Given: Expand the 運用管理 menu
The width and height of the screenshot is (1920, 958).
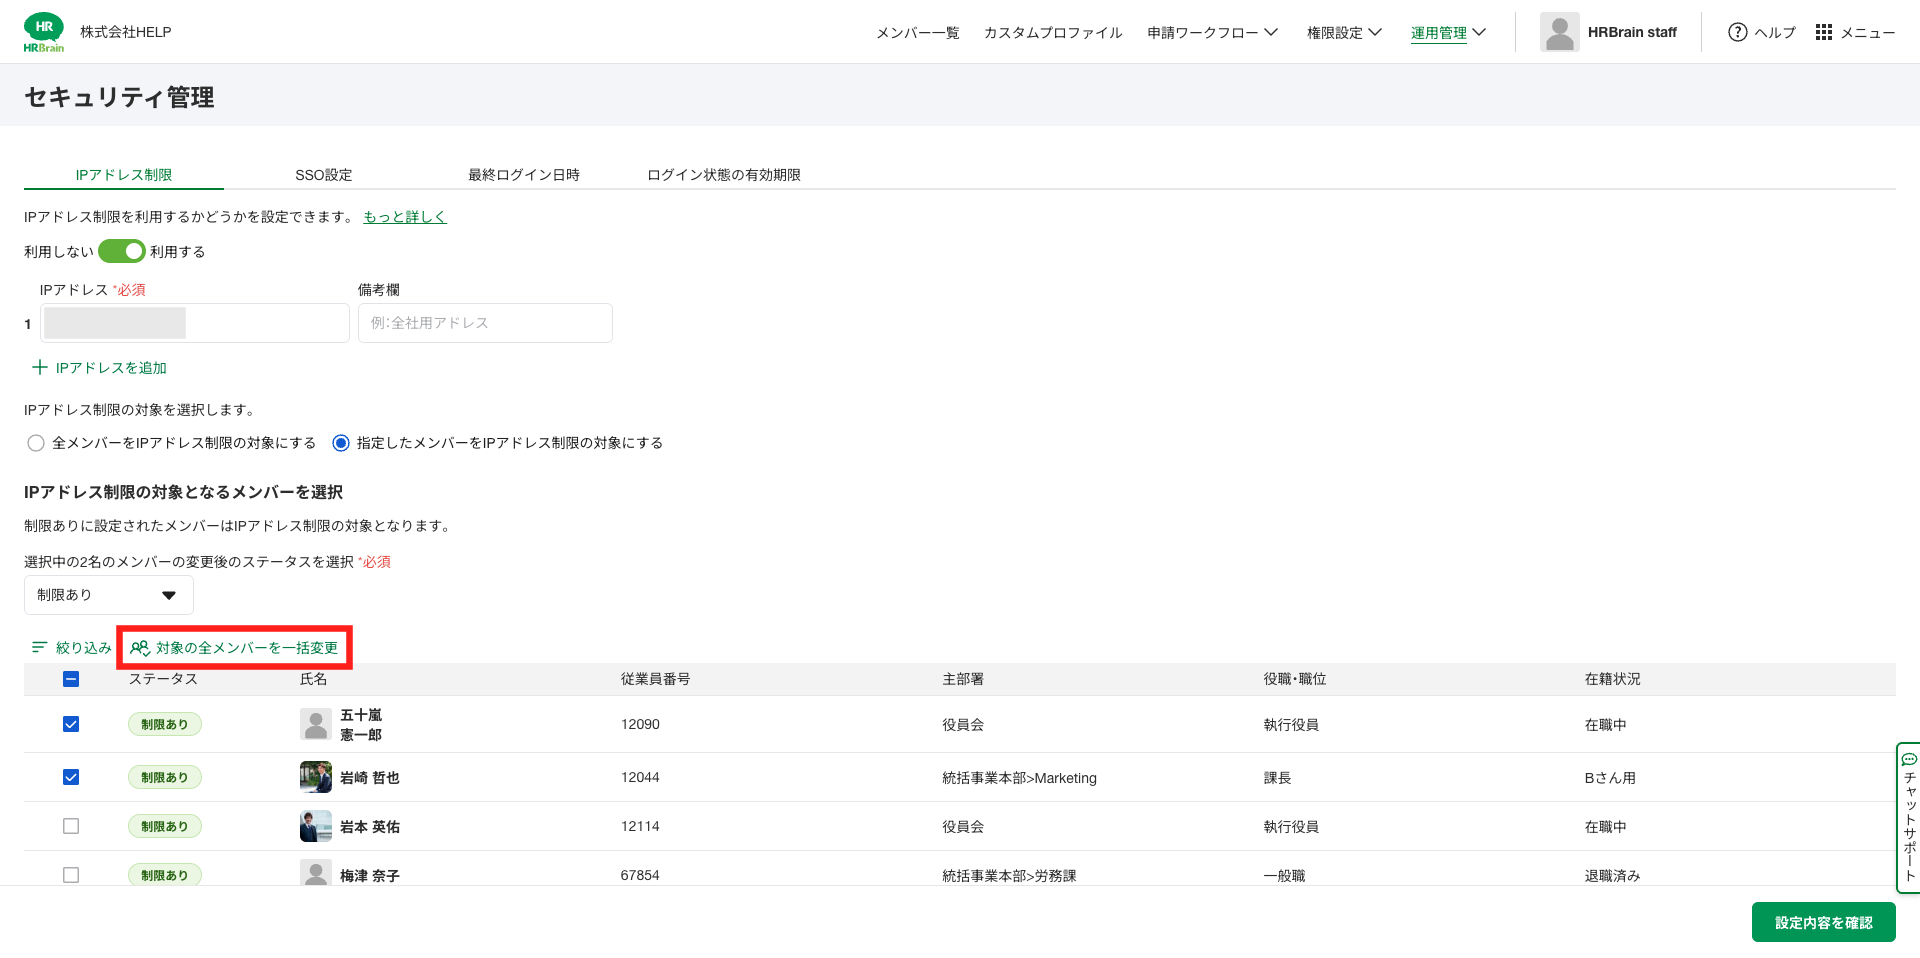Looking at the screenshot, I should 1448,32.
